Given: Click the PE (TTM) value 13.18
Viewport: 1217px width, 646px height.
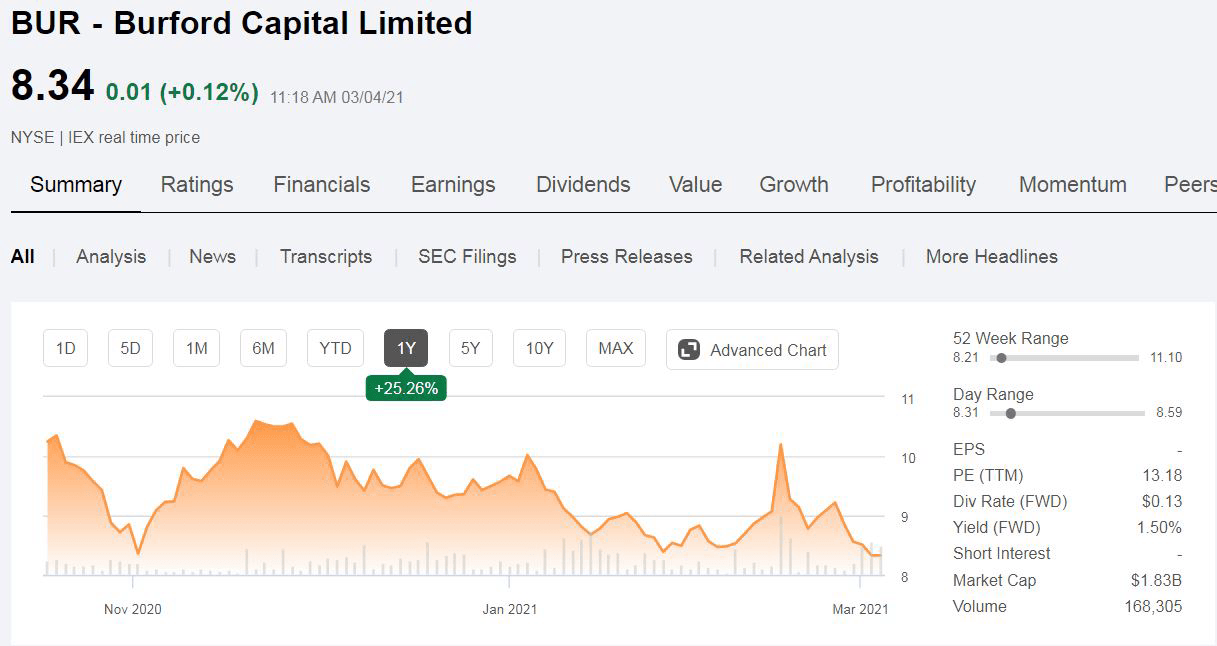Looking at the screenshot, I should [1162, 475].
